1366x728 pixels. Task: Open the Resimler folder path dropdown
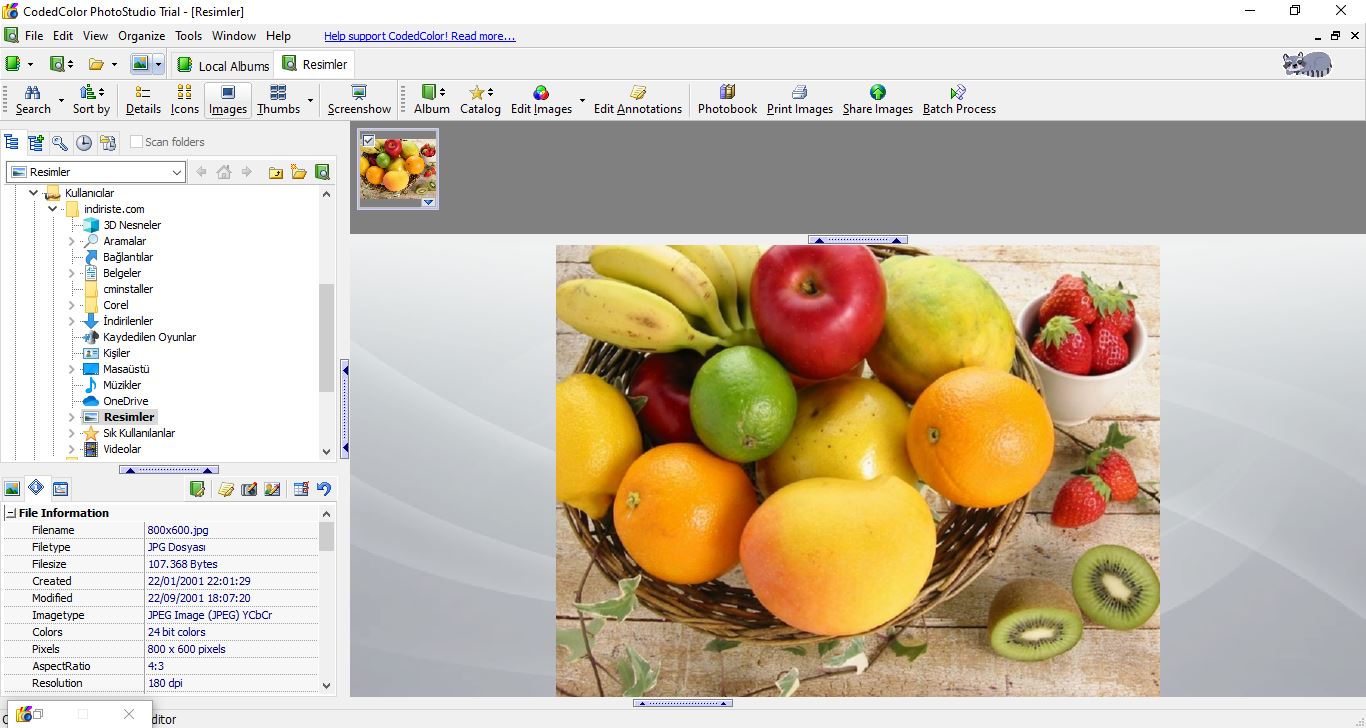coord(177,172)
